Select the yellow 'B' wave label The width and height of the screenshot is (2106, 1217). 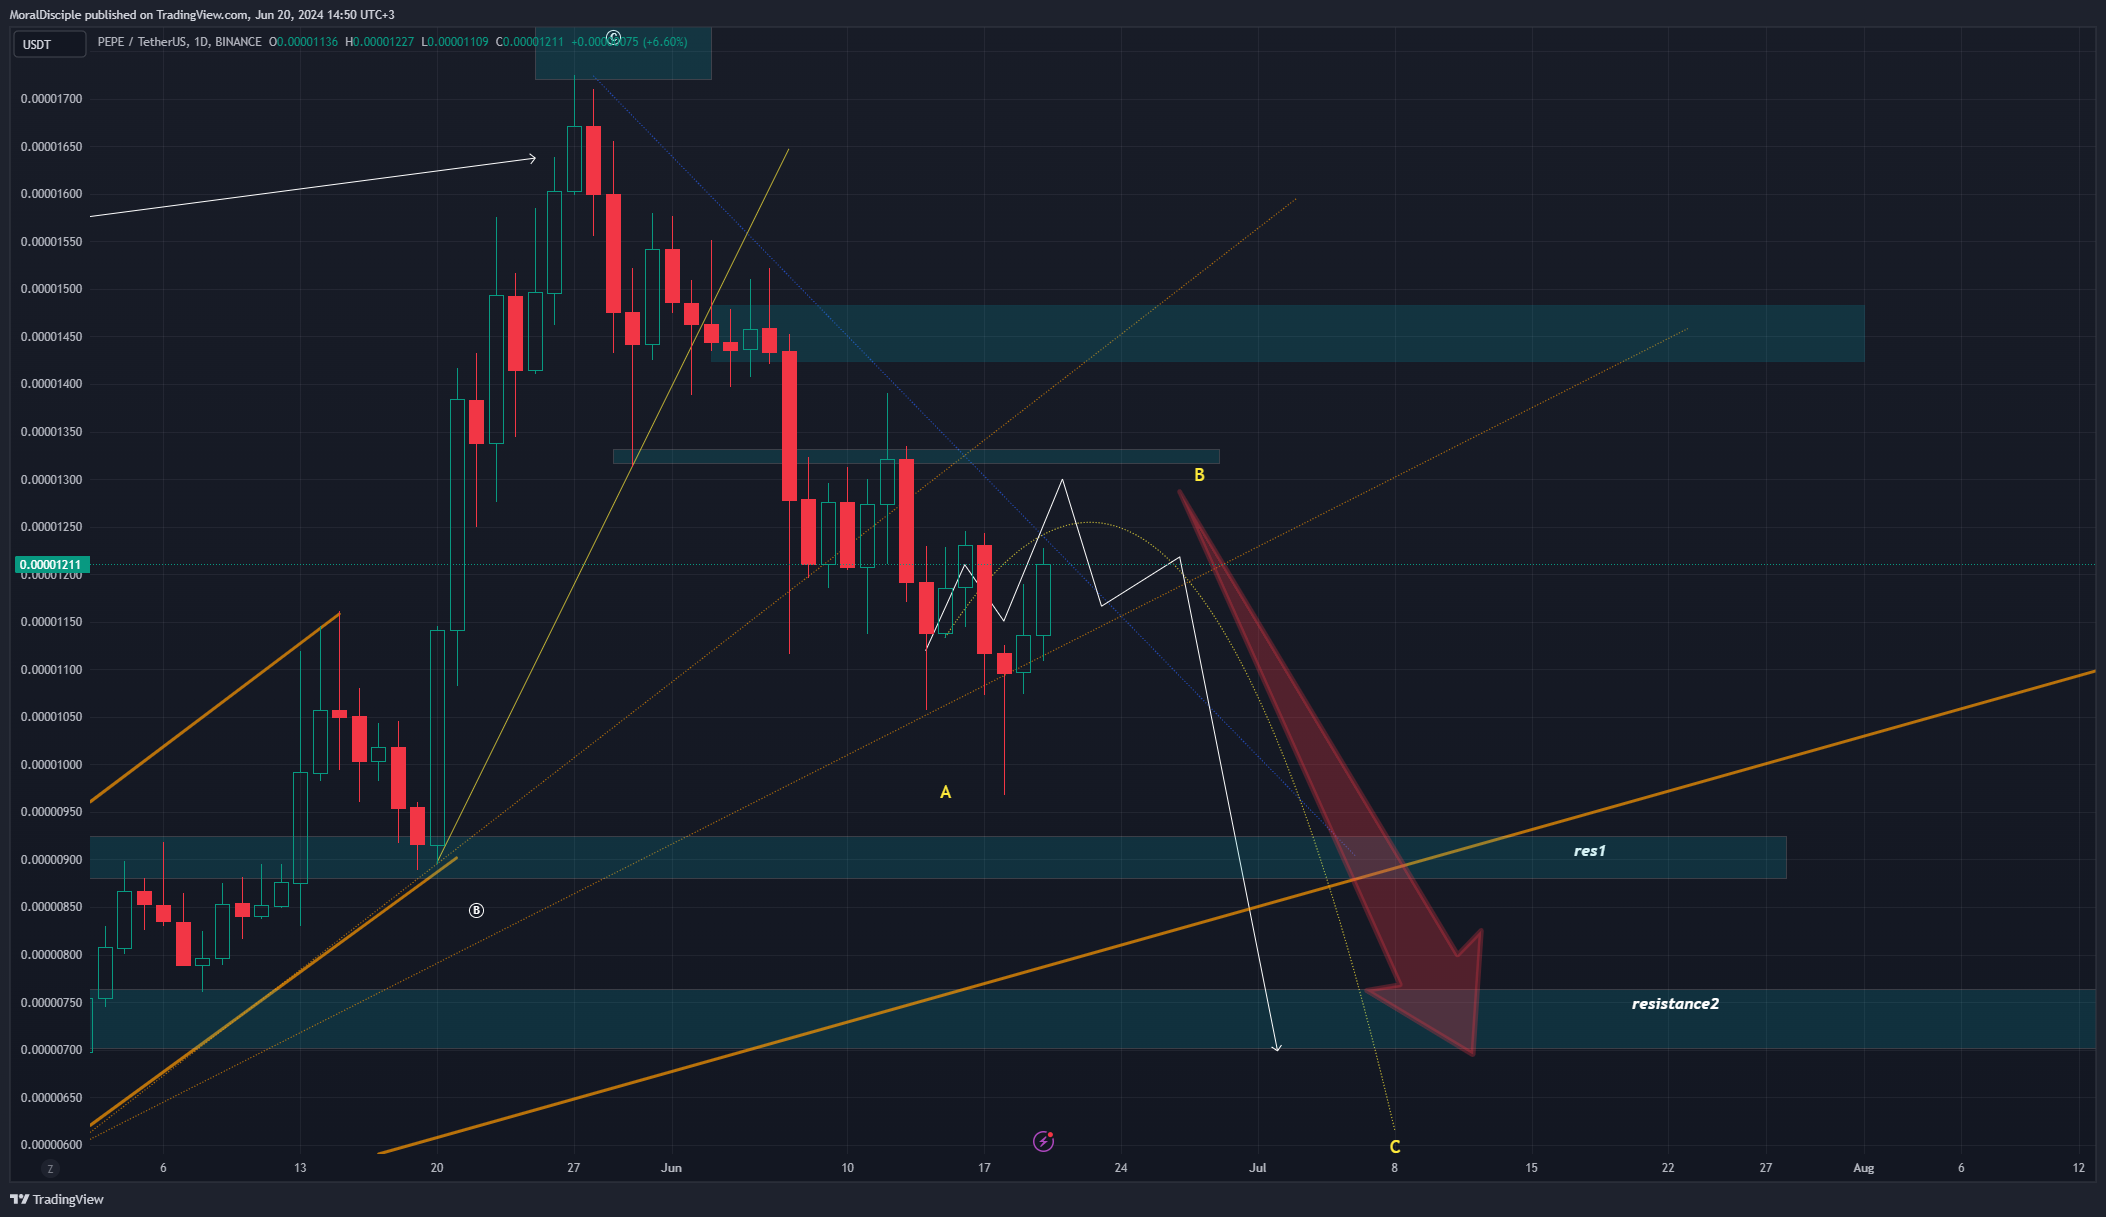pos(1199,475)
